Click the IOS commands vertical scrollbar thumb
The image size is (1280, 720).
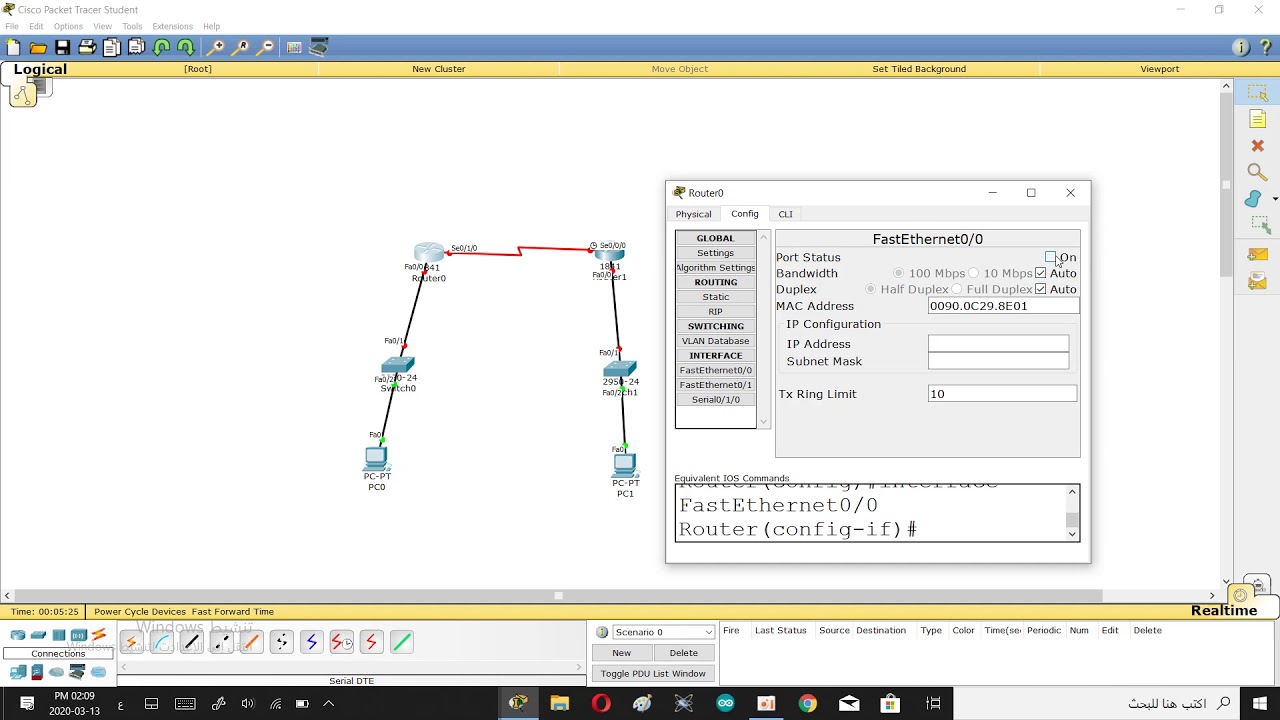1072,520
